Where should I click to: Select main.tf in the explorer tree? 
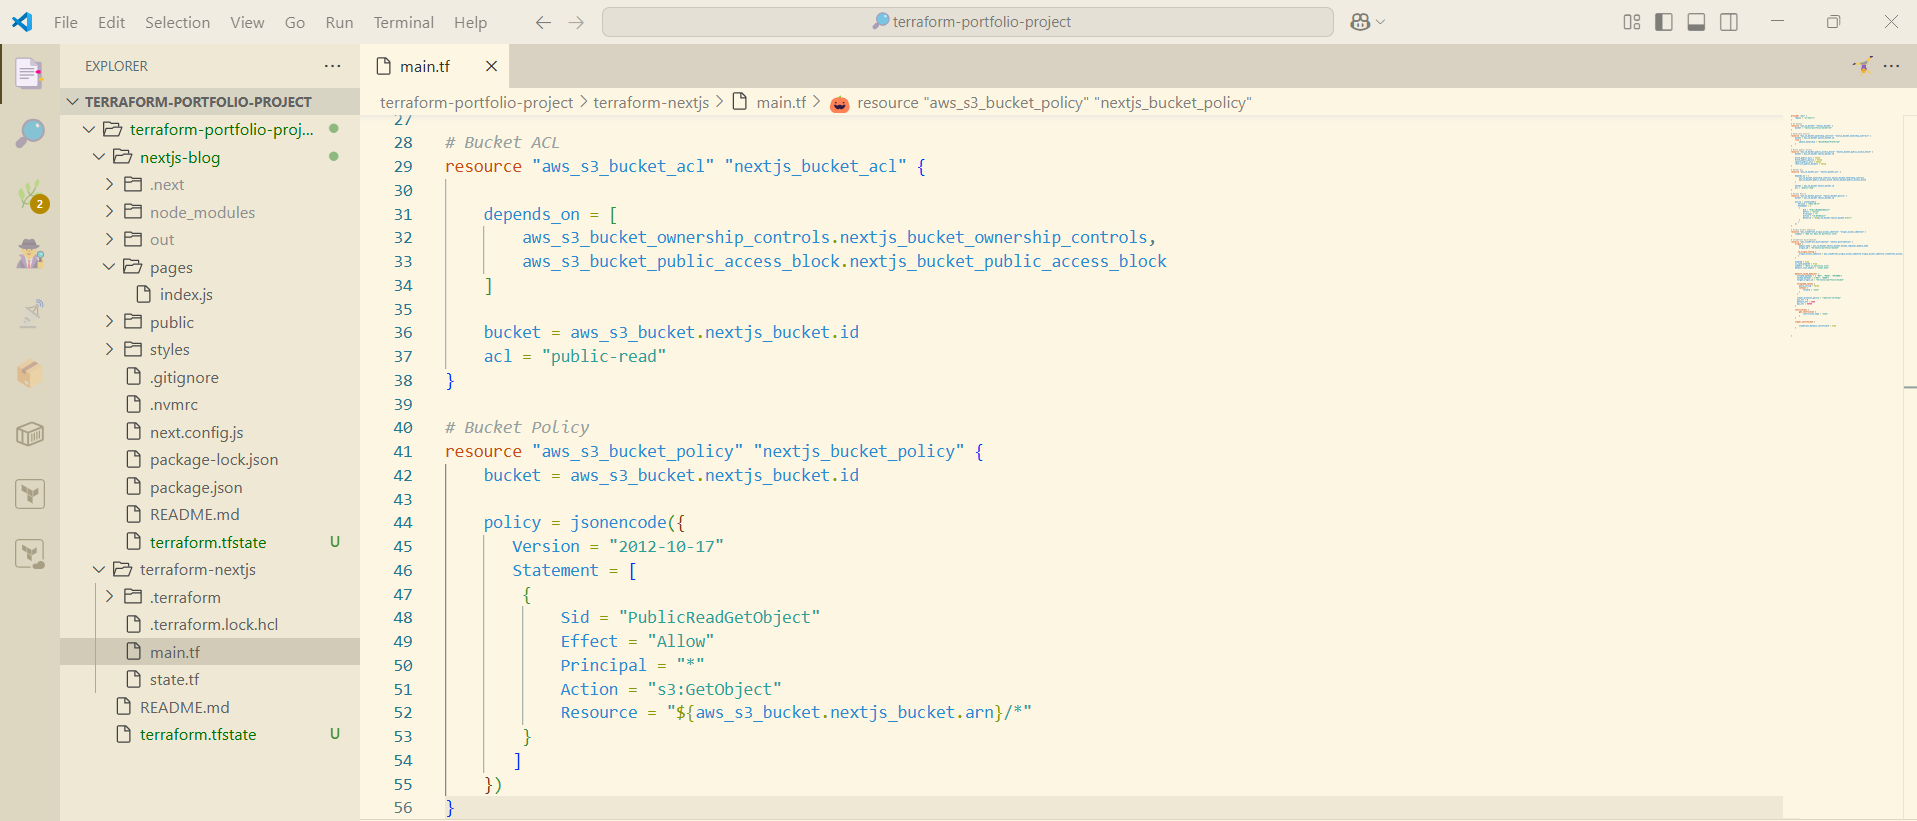tap(175, 652)
